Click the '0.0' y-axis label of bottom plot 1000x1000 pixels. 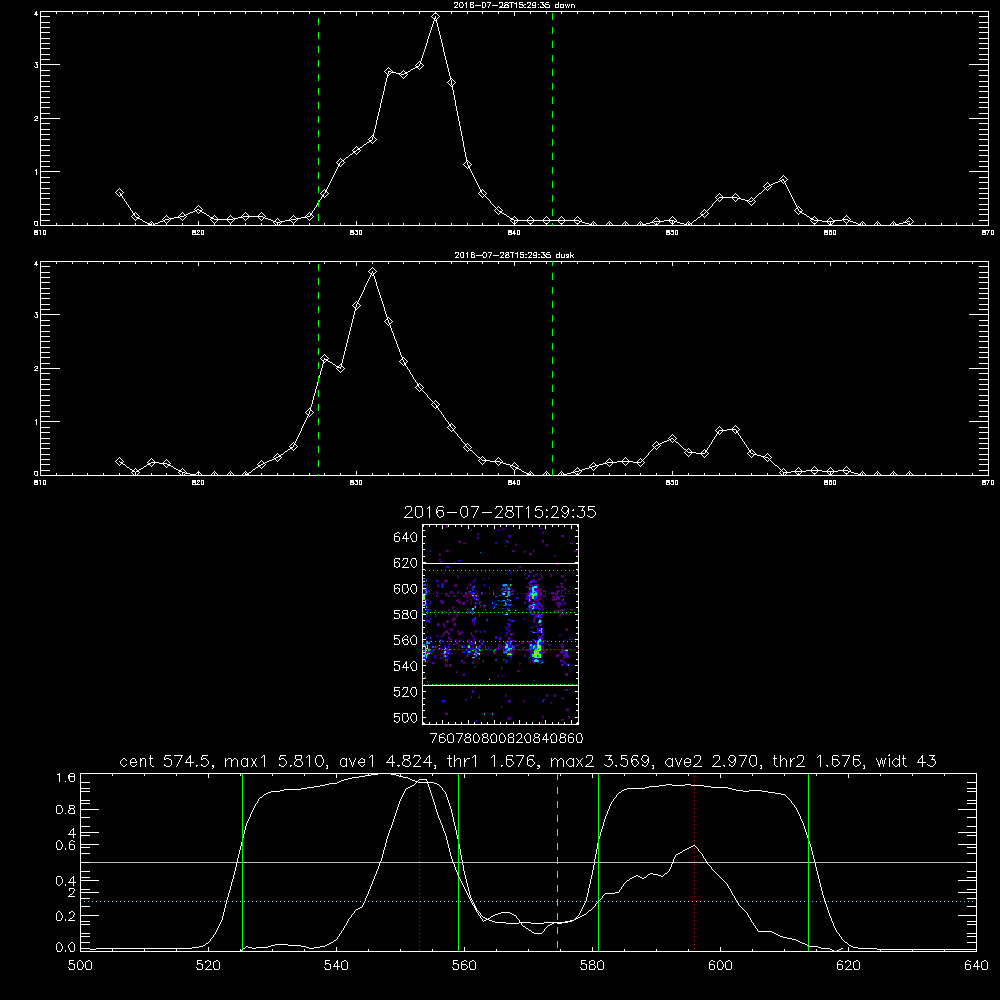tap(66, 948)
